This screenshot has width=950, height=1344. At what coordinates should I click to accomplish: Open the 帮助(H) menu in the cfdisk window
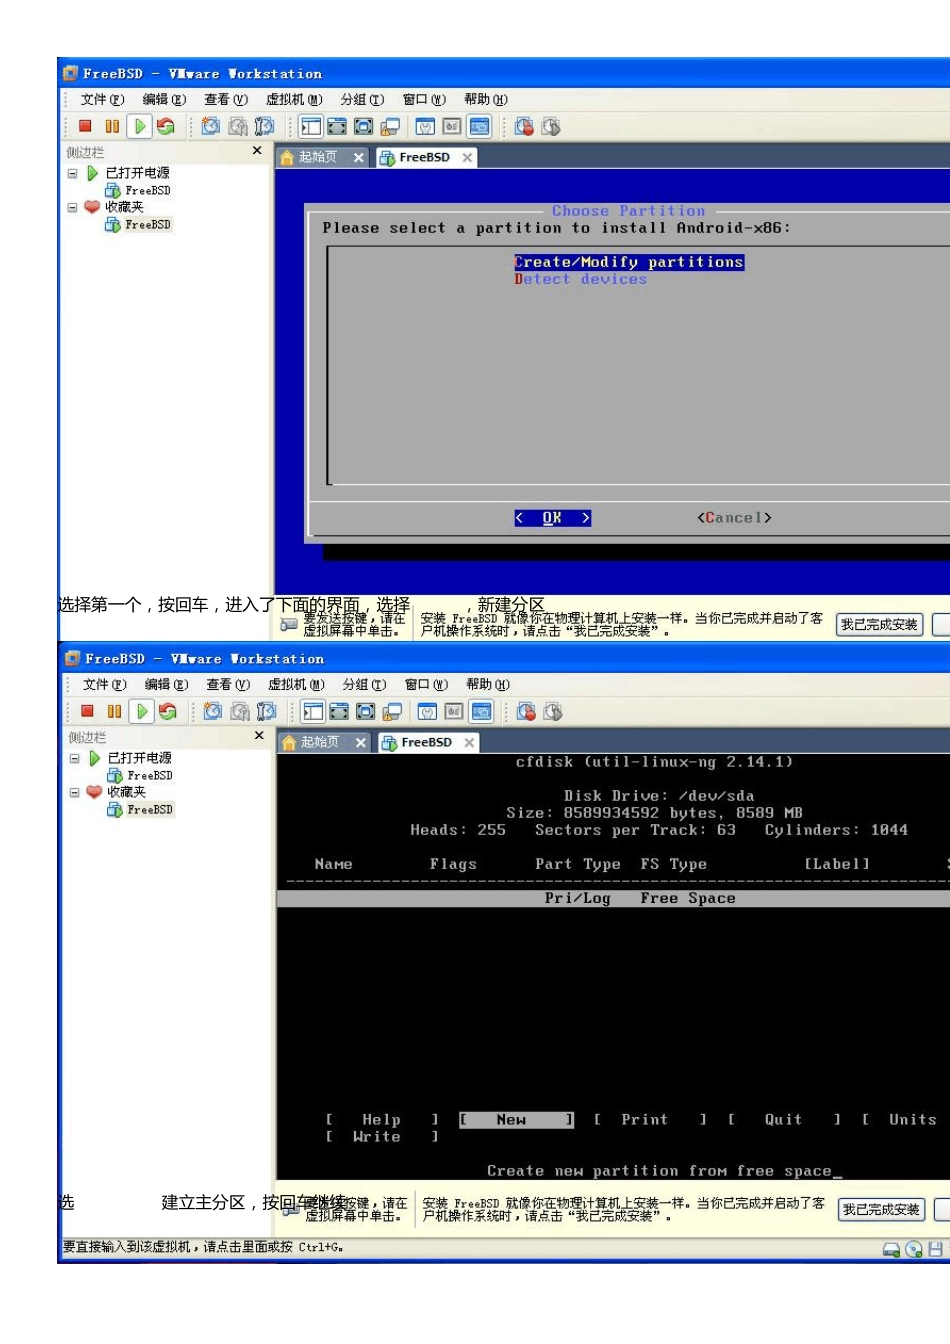[x=488, y=684]
